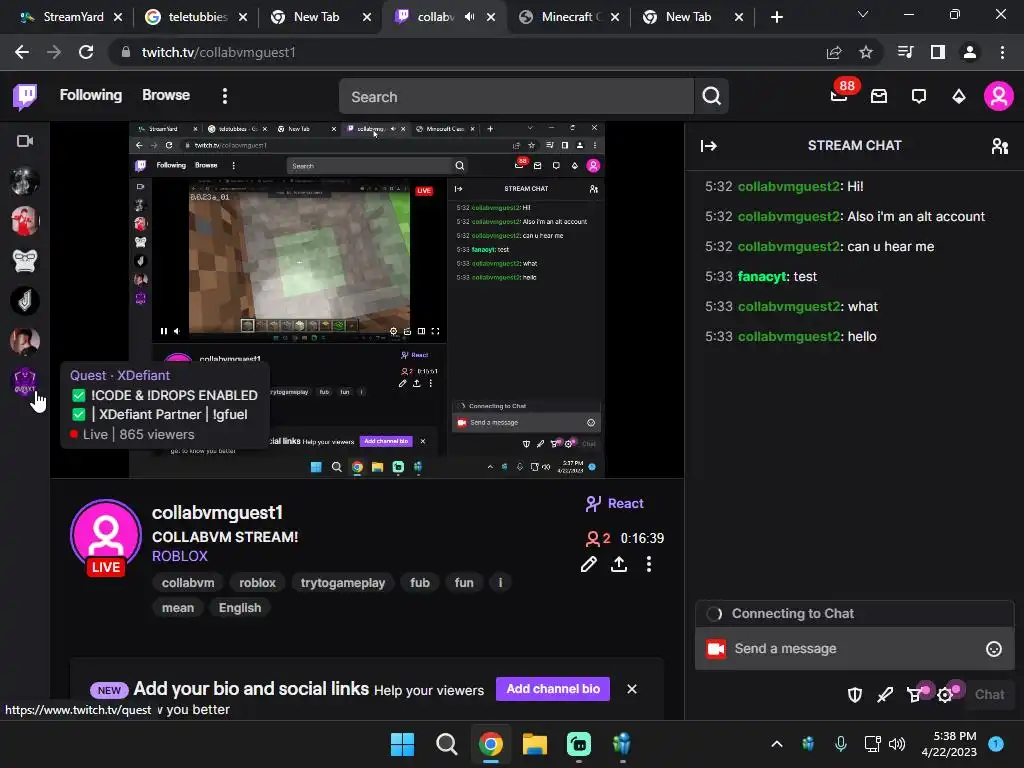1024x768 pixels.
Task: Open the pink user profile avatar menu
Action: (x=999, y=97)
